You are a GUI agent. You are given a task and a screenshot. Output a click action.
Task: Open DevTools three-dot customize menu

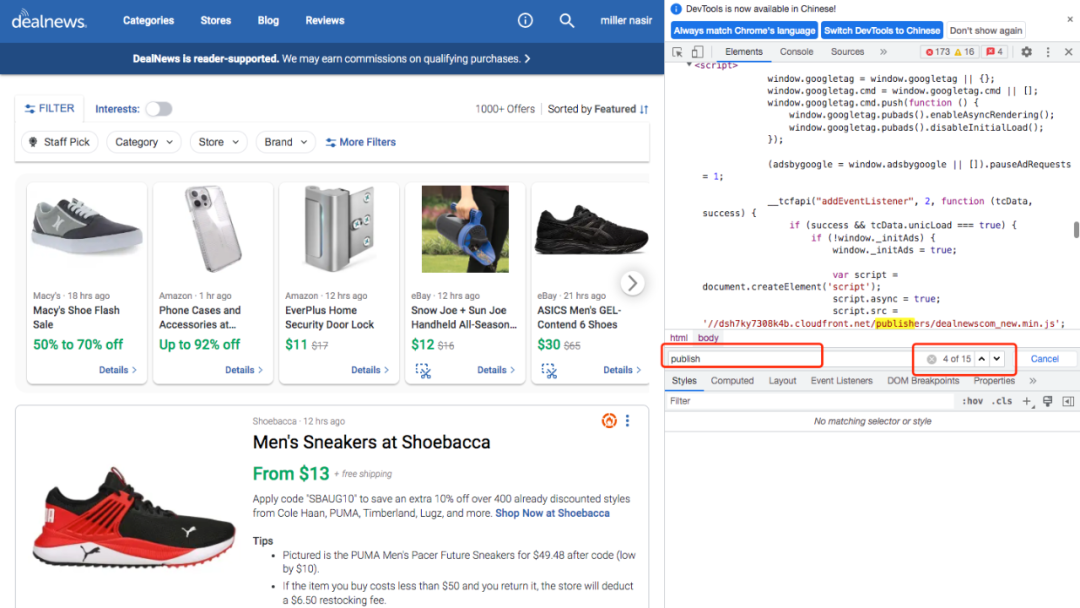(x=1048, y=52)
